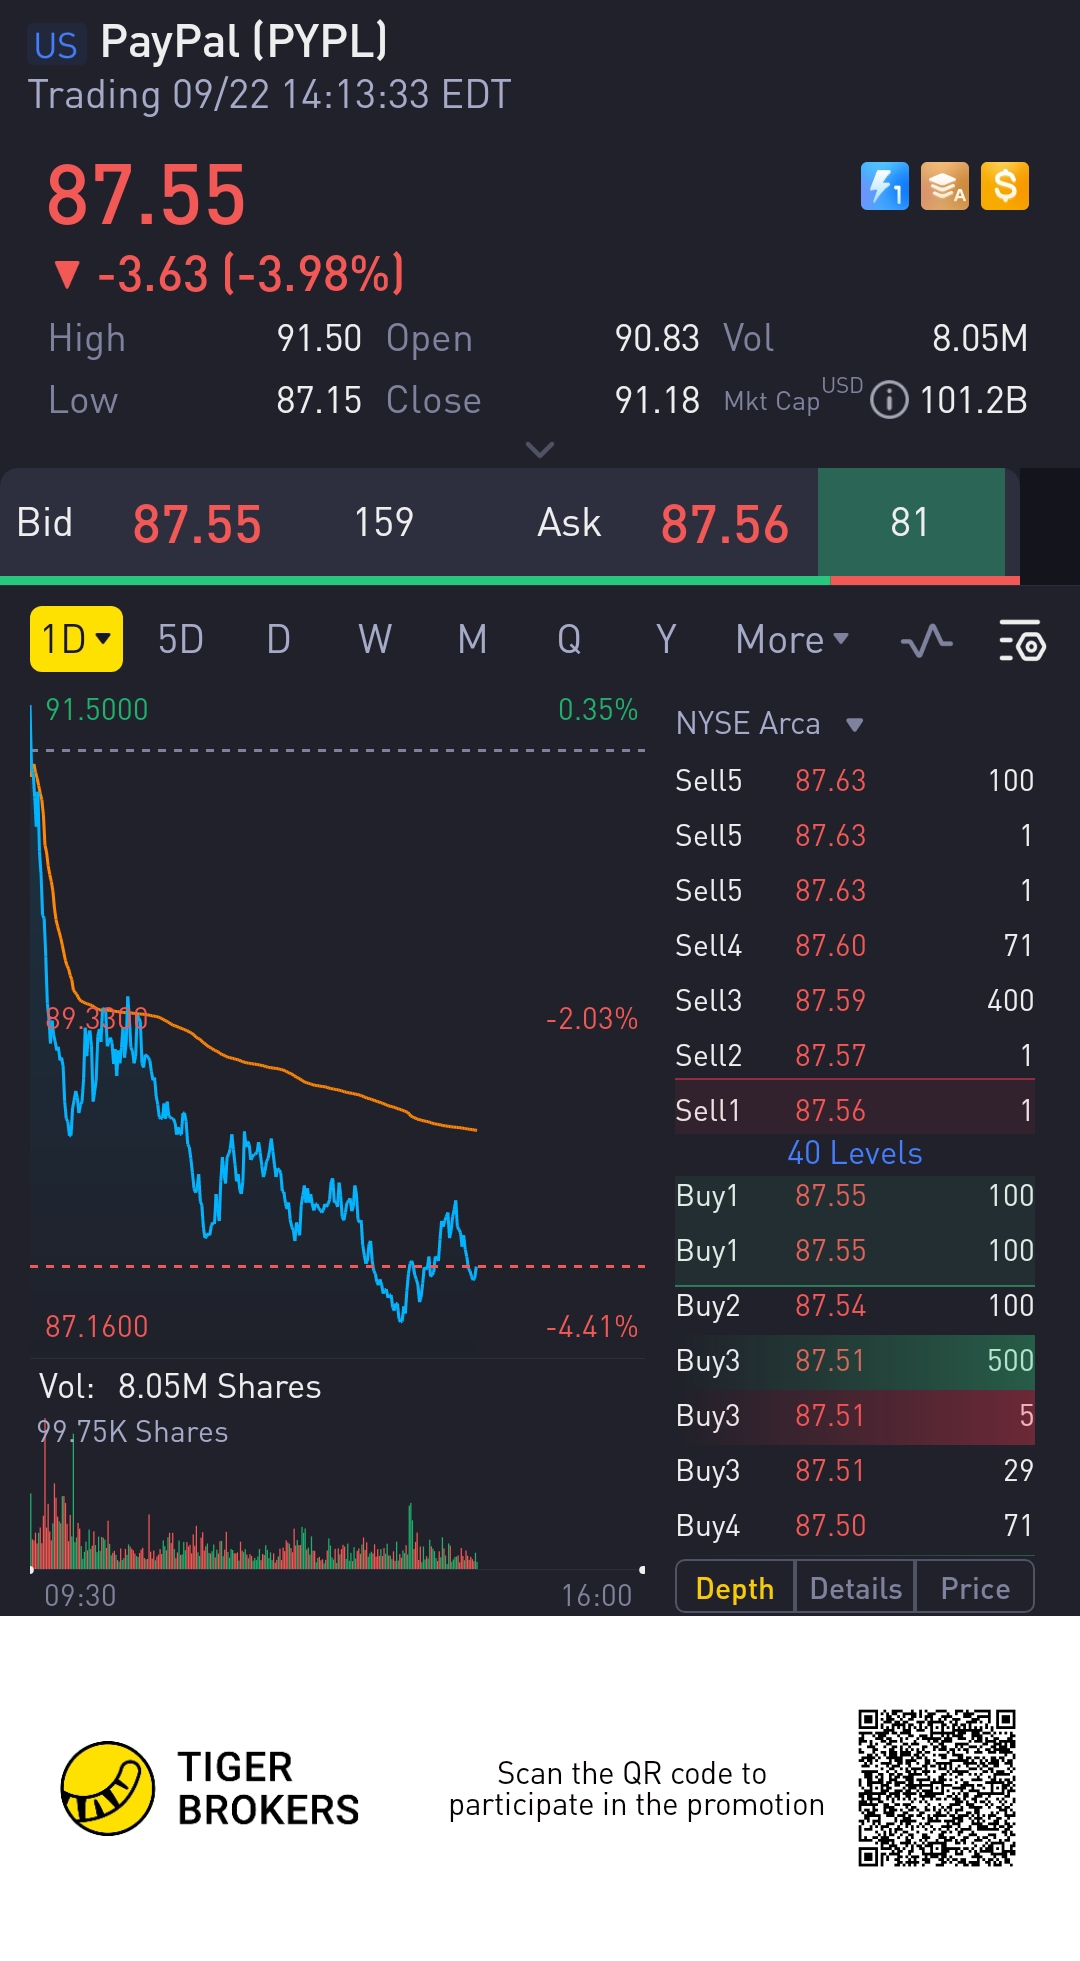Image resolution: width=1080 pixels, height=1961 pixels.
Task: Tap the Tiger Brokers logo
Action: (x=210, y=1788)
